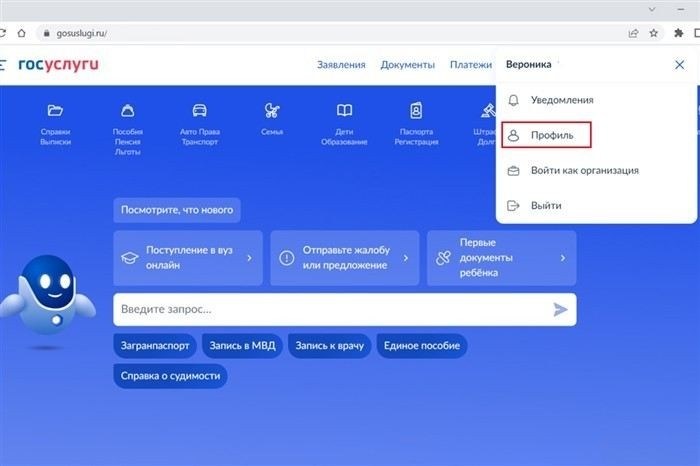Image resolution: width=700 pixels, height=466 pixels.
Task: Open the browser extensions puzzle icon
Action: point(679,33)
